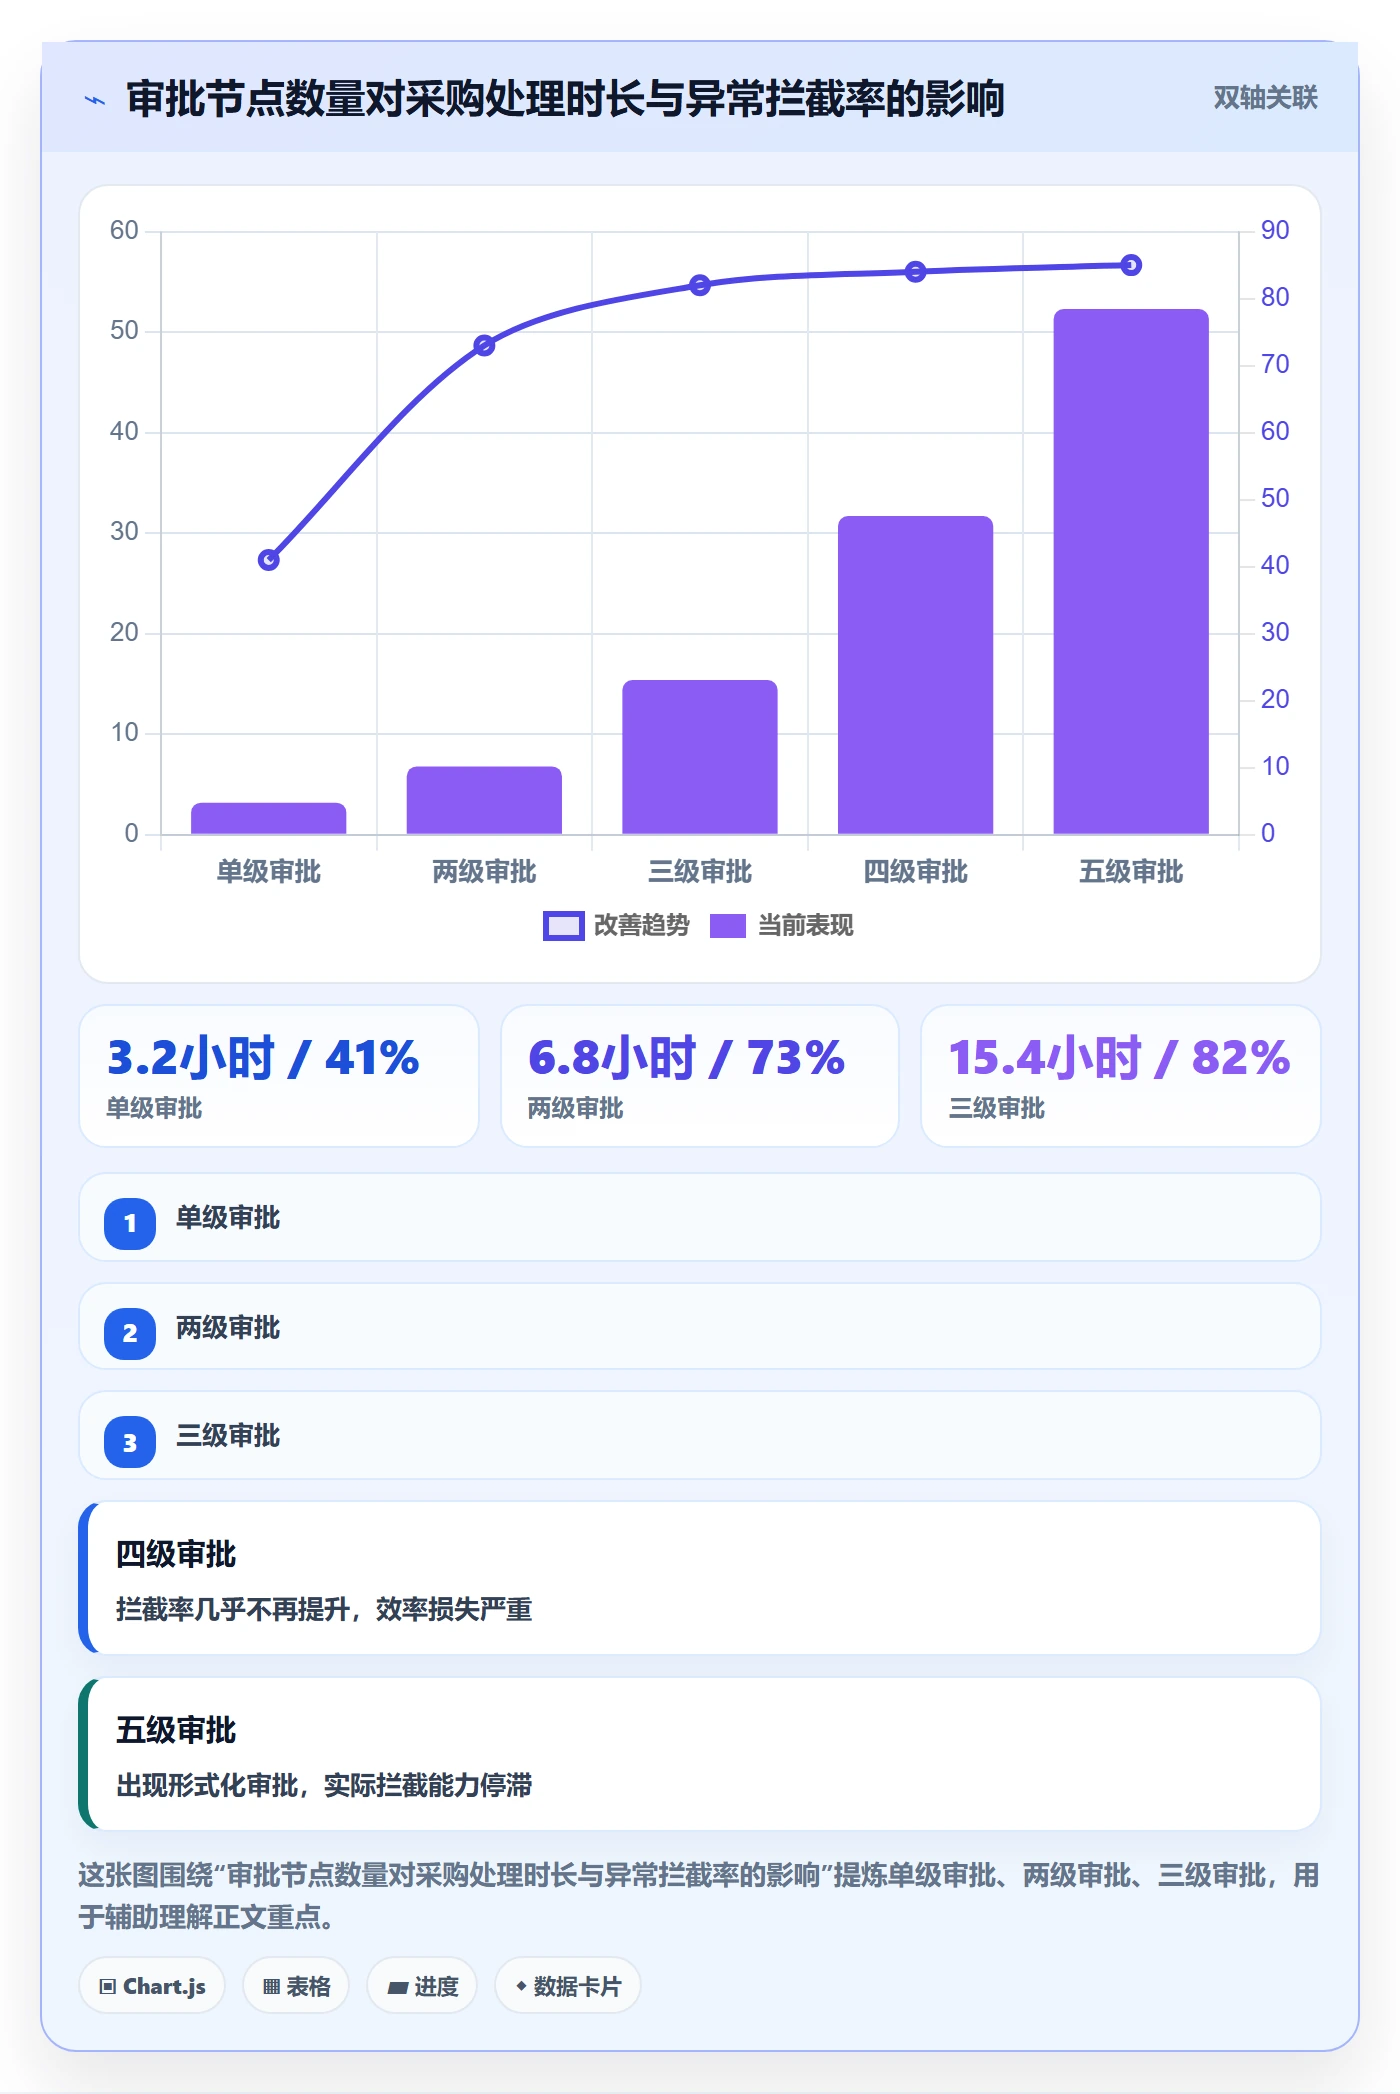Image resolution: width=1400 pixels, height=2094 pixels.
Task: Open the 五级审批 note card heading
Action: pos(176,1730)
